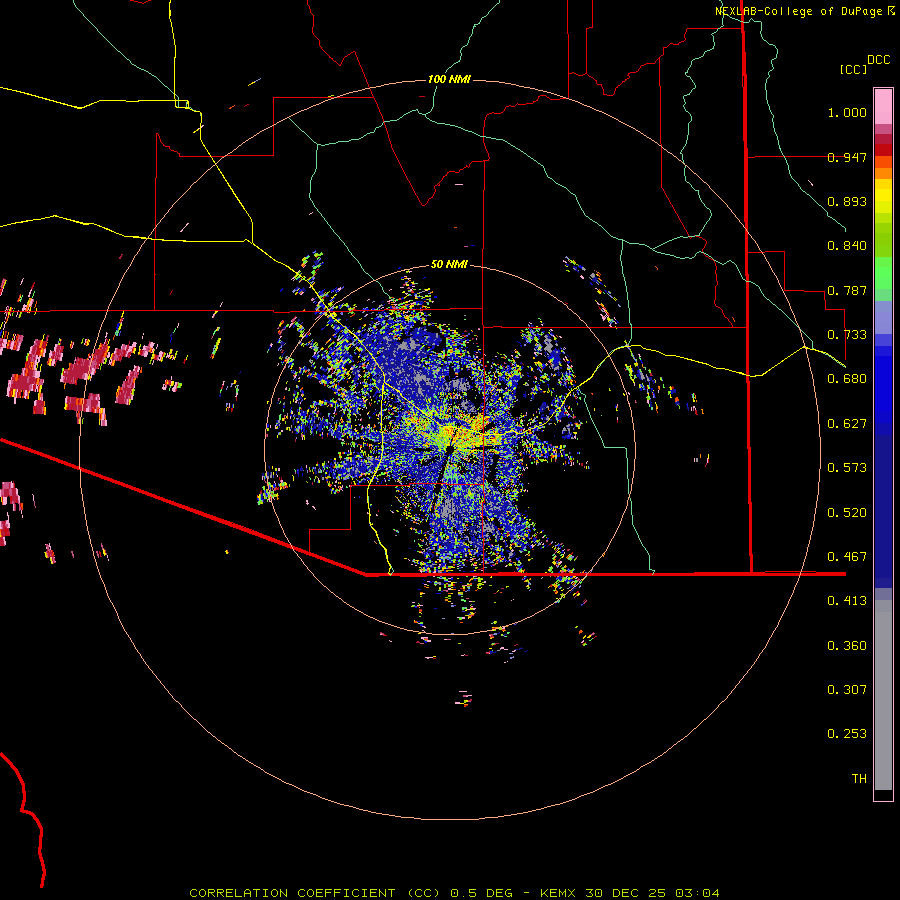Screen dimensions: 900x900
Task: Click the 0.520 scale value
Action: [x=847, y=513]
